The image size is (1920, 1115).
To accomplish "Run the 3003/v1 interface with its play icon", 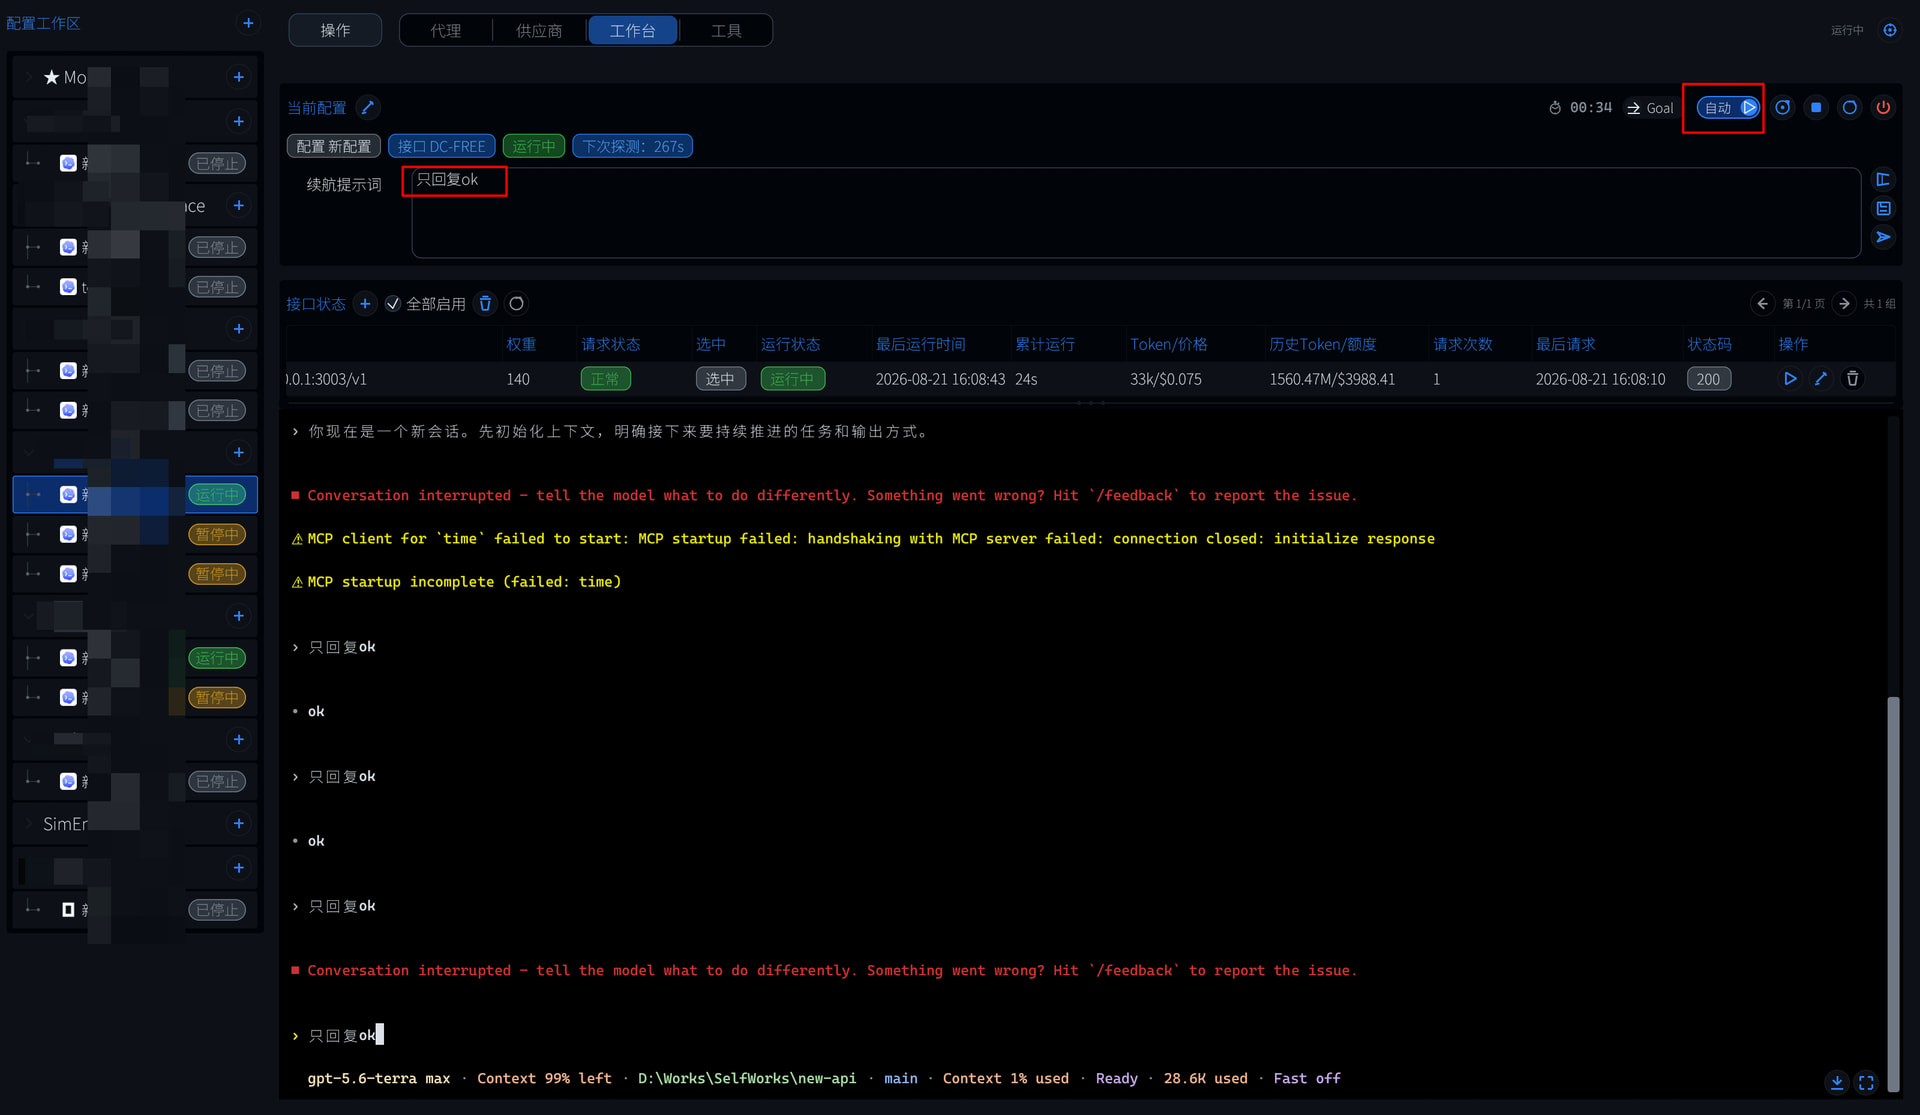I will coord(1790,379).
